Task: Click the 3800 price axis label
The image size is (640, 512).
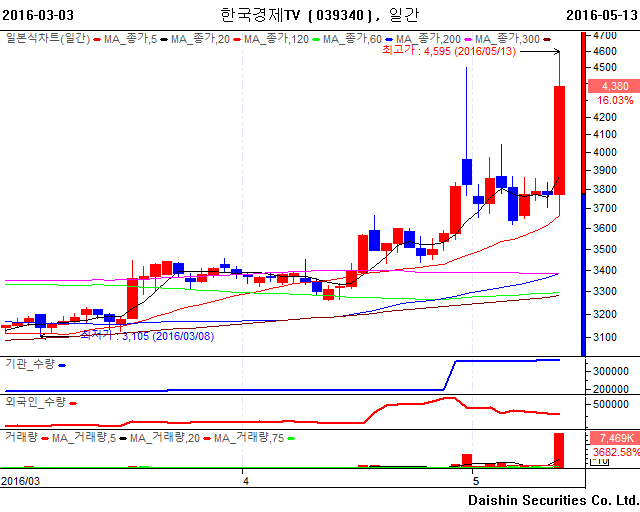Action: coord(605,189)
